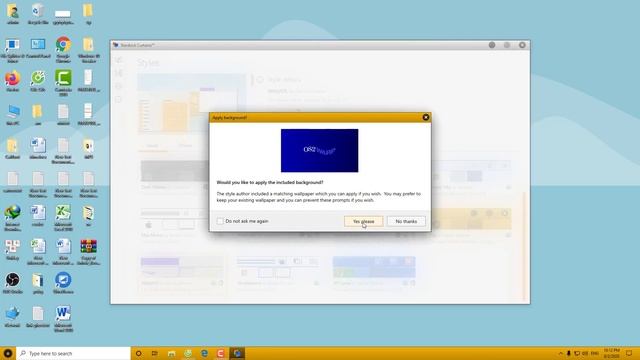This screenshot has width=640, height=360.
Task: Open the blue paper-boat desktop shortcut
Action: point(13,317)
